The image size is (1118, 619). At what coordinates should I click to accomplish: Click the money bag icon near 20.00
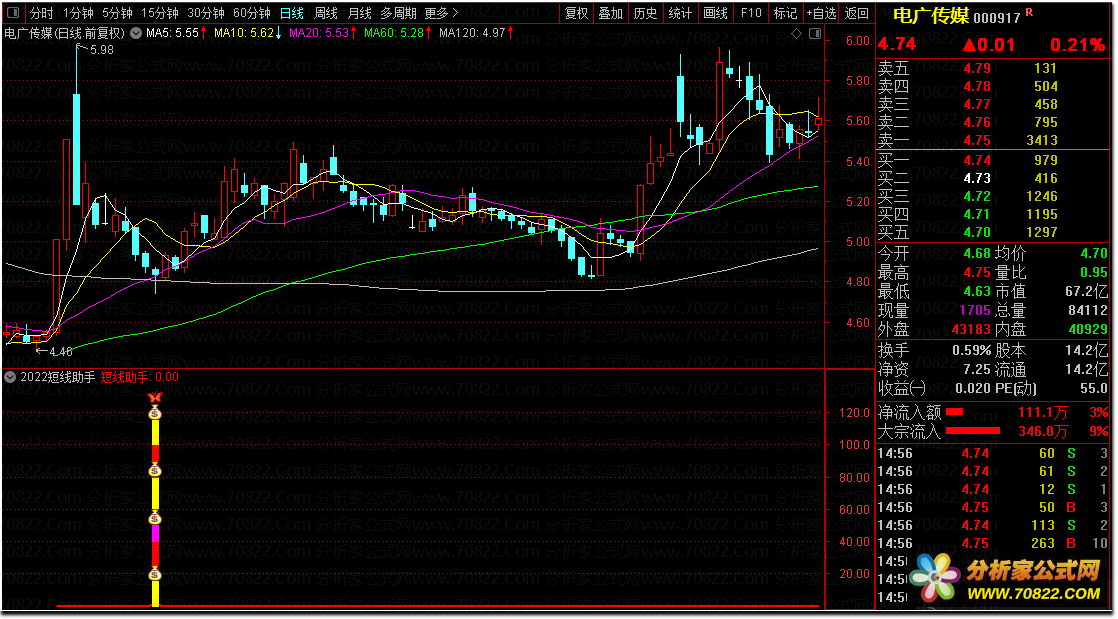tap(155, 573)
